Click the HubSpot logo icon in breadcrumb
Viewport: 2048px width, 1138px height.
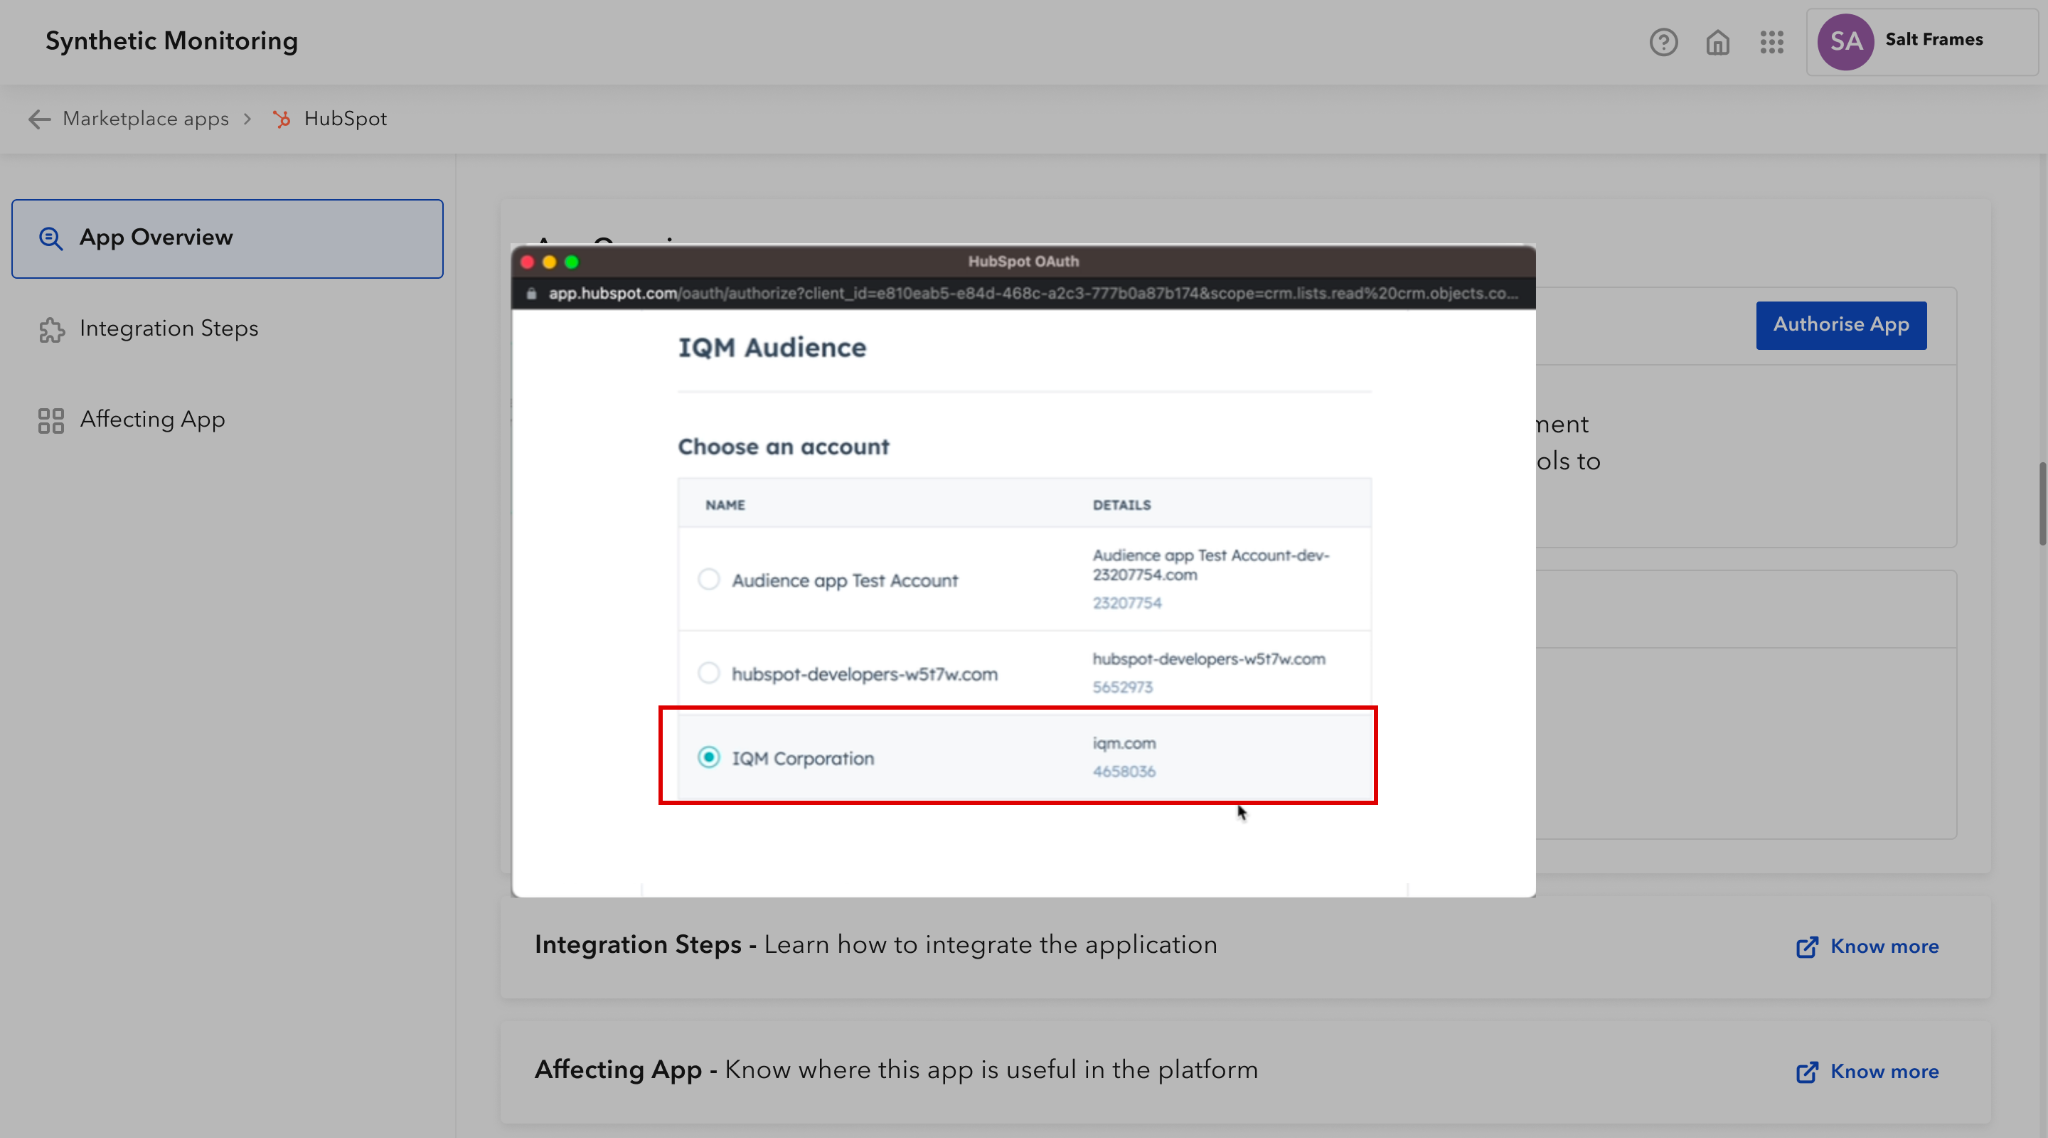click(282, 119)
